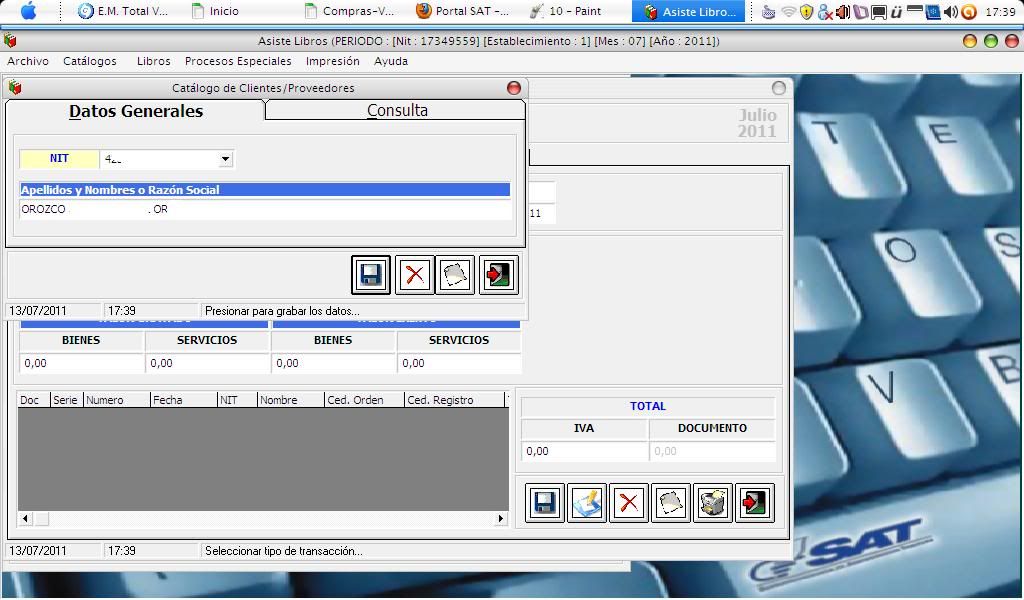Viewport: 1024px width, 600px height.
Task: Click the monitor display tray icon
Action: pyautogui.click(x=879, y=12)
